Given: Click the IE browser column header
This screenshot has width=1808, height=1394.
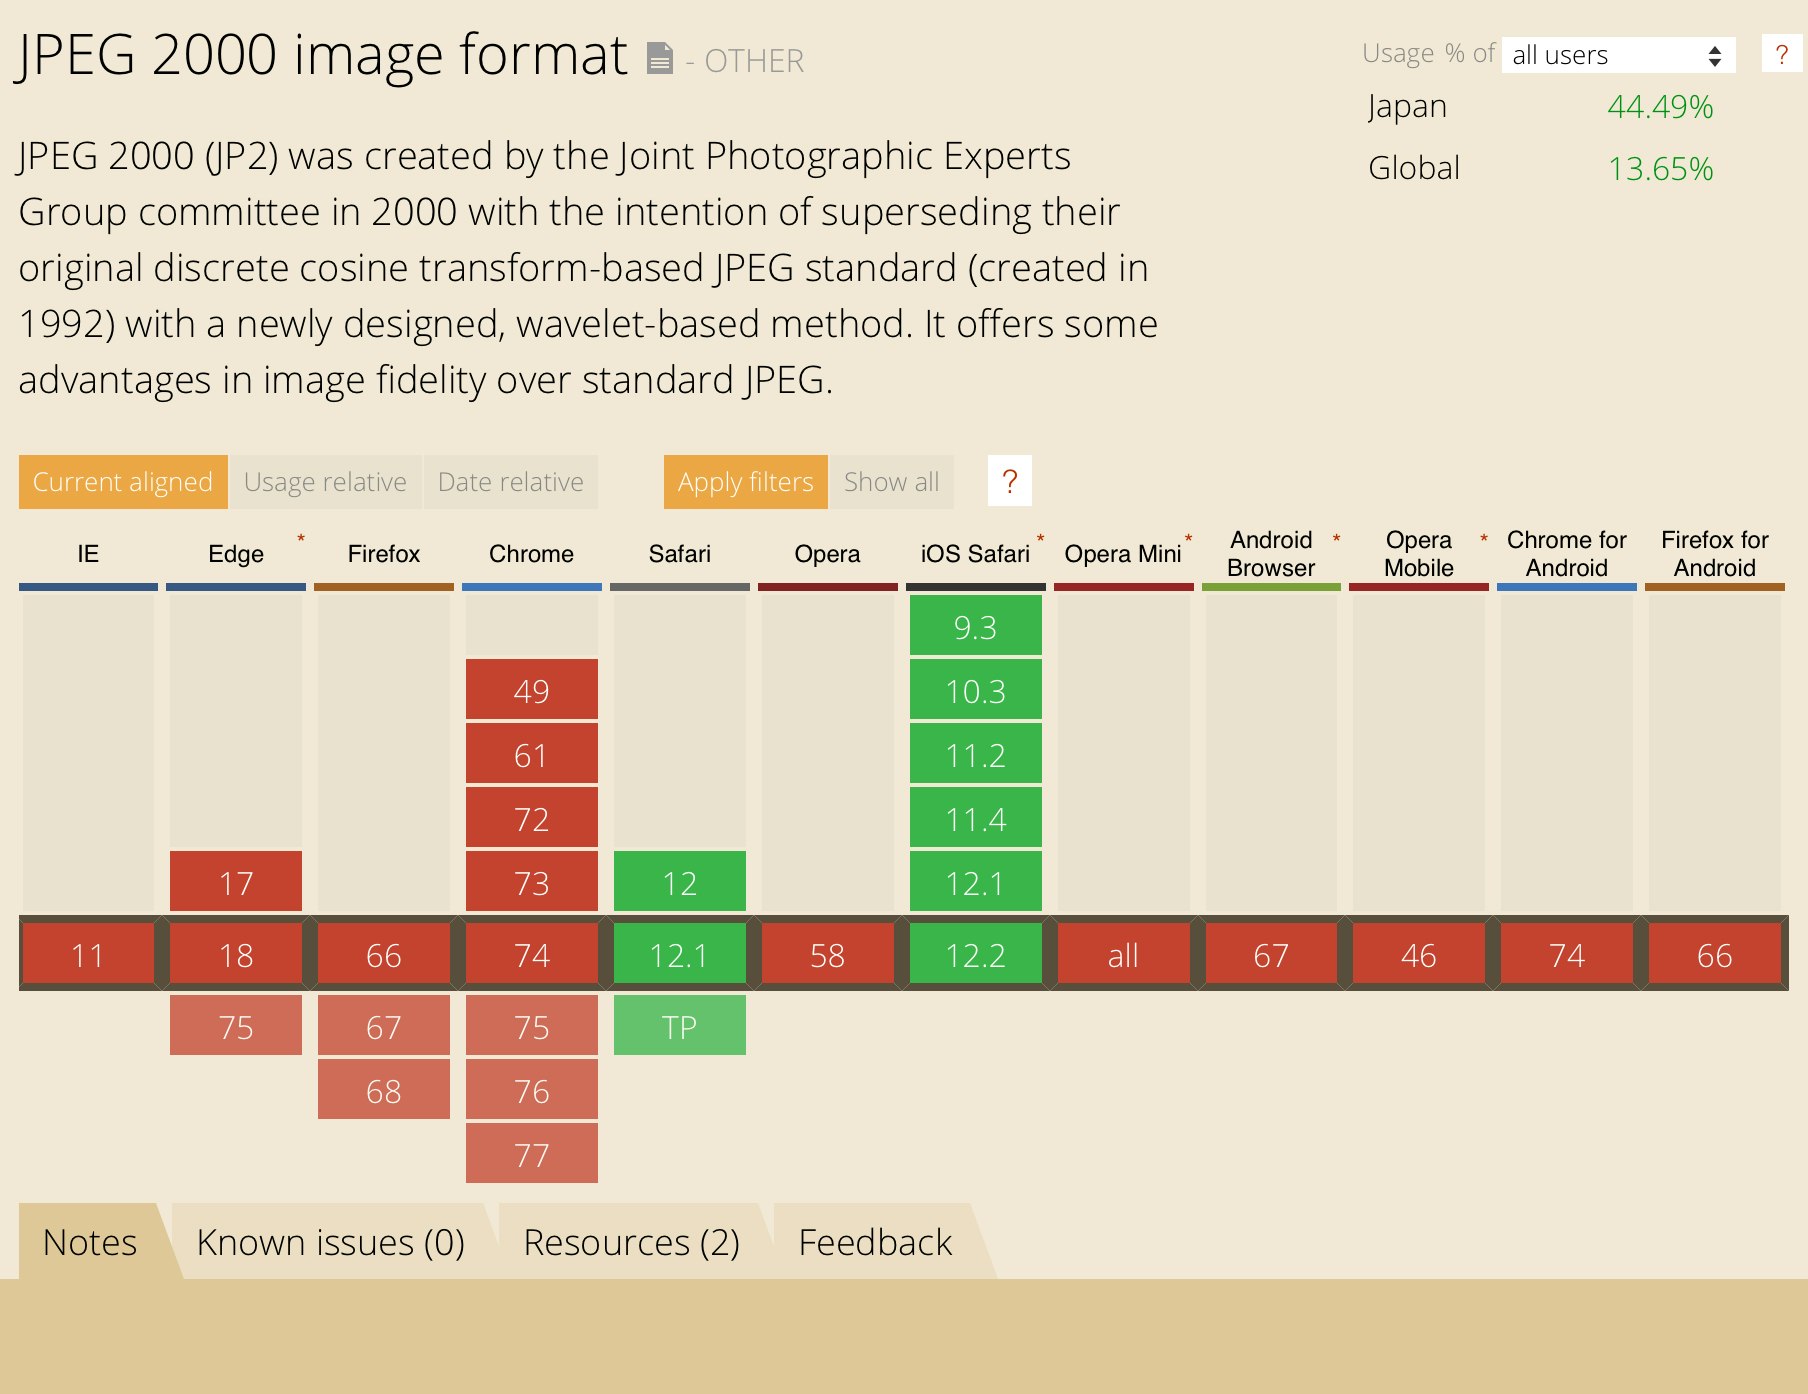Looking at the screenshot, I should pos(88,553).
